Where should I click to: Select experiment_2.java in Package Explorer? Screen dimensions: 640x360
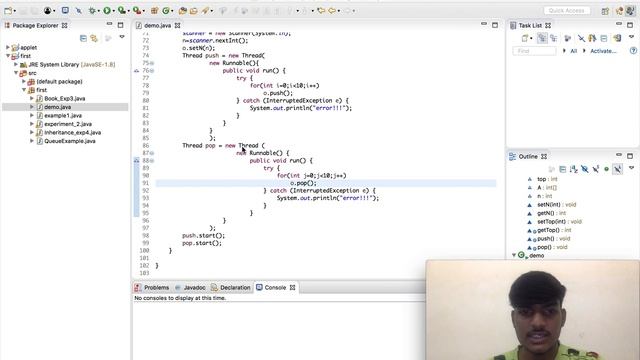(x=68, y=124)
